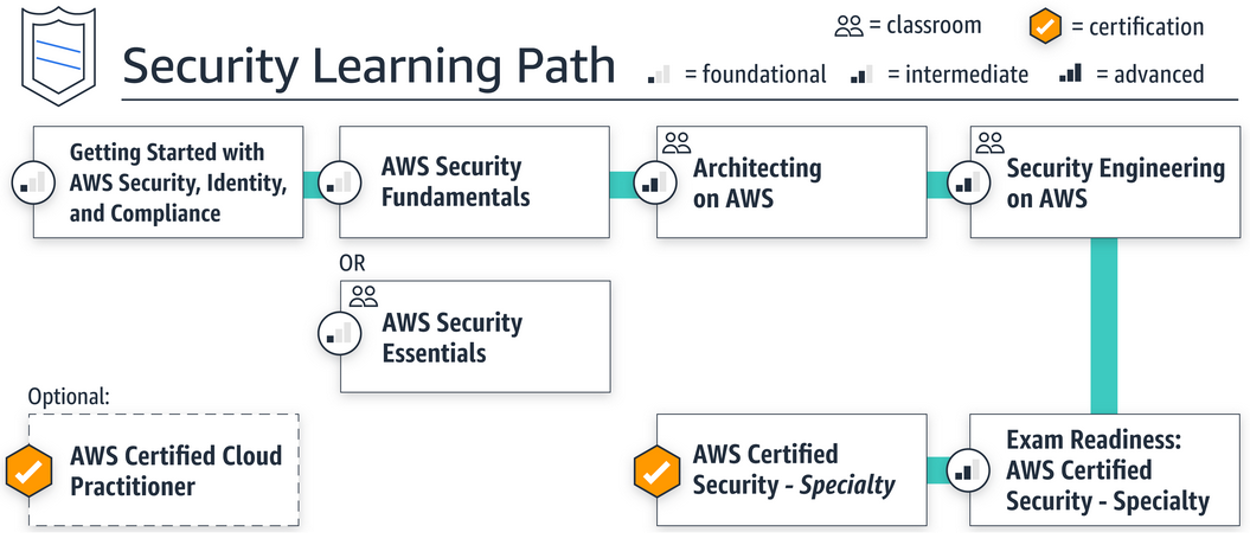Viewport: 1250px width, 533px height.
Task: Click the "= foundational" legend text
Action: (755, 74)
